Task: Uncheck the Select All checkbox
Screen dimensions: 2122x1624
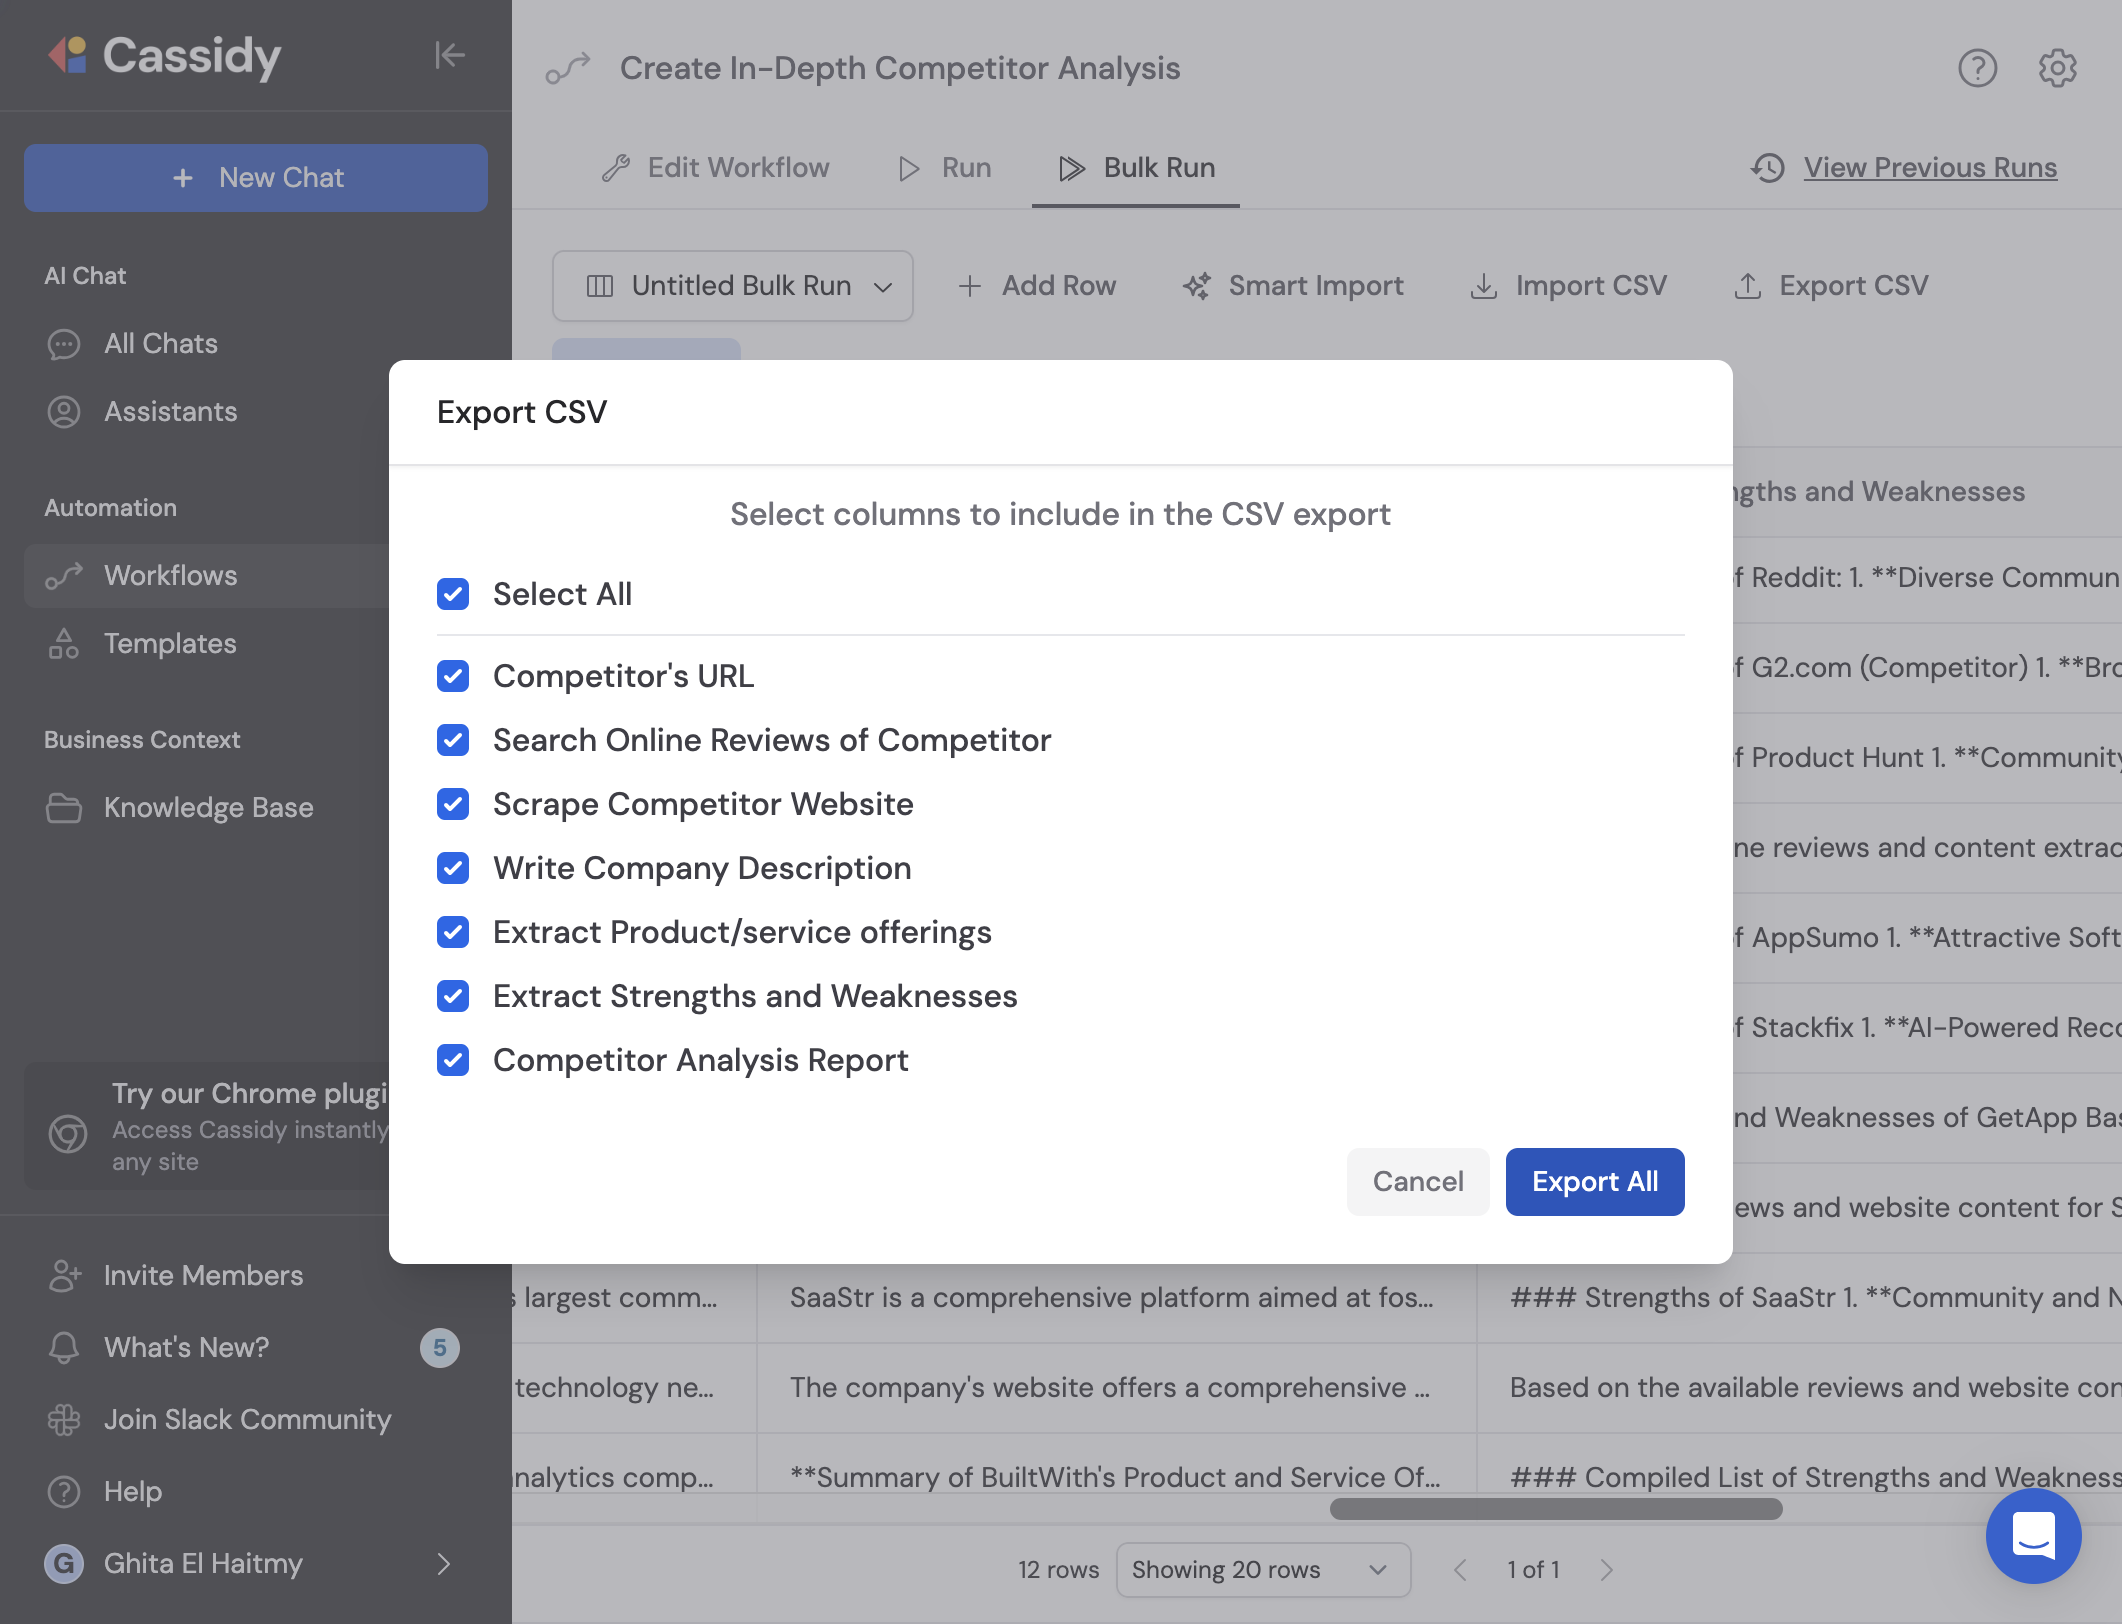Action: (x=453, y=594)
